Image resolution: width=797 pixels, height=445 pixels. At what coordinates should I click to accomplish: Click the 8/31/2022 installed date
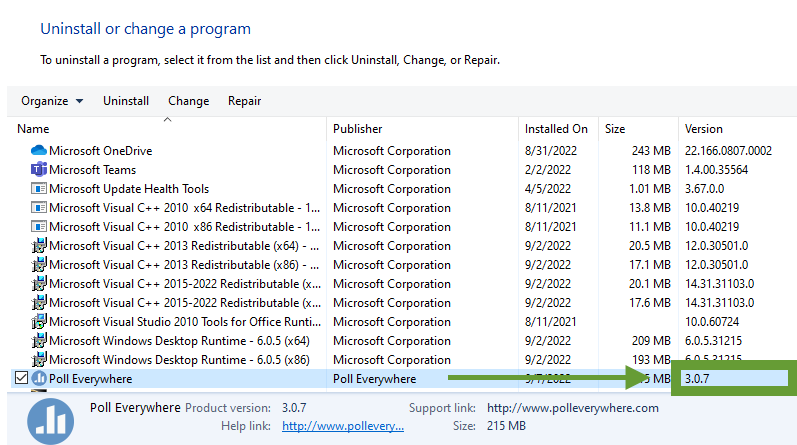pyautogui.click(x=551, y=151)
